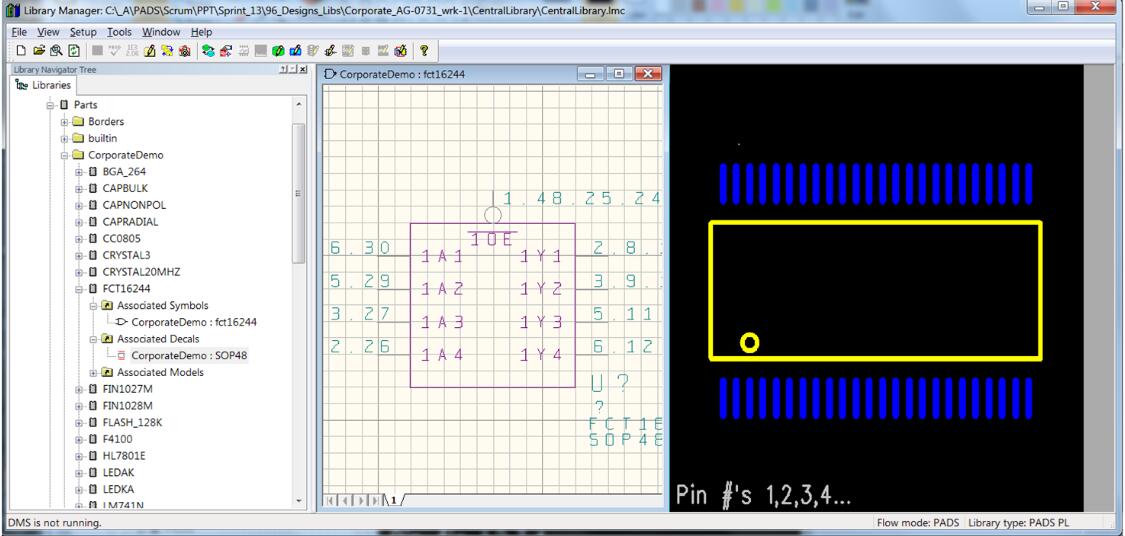Click the colorful cube with pencil icon
The width and height of the screenshot is (1125, 536).
(400, 51)
